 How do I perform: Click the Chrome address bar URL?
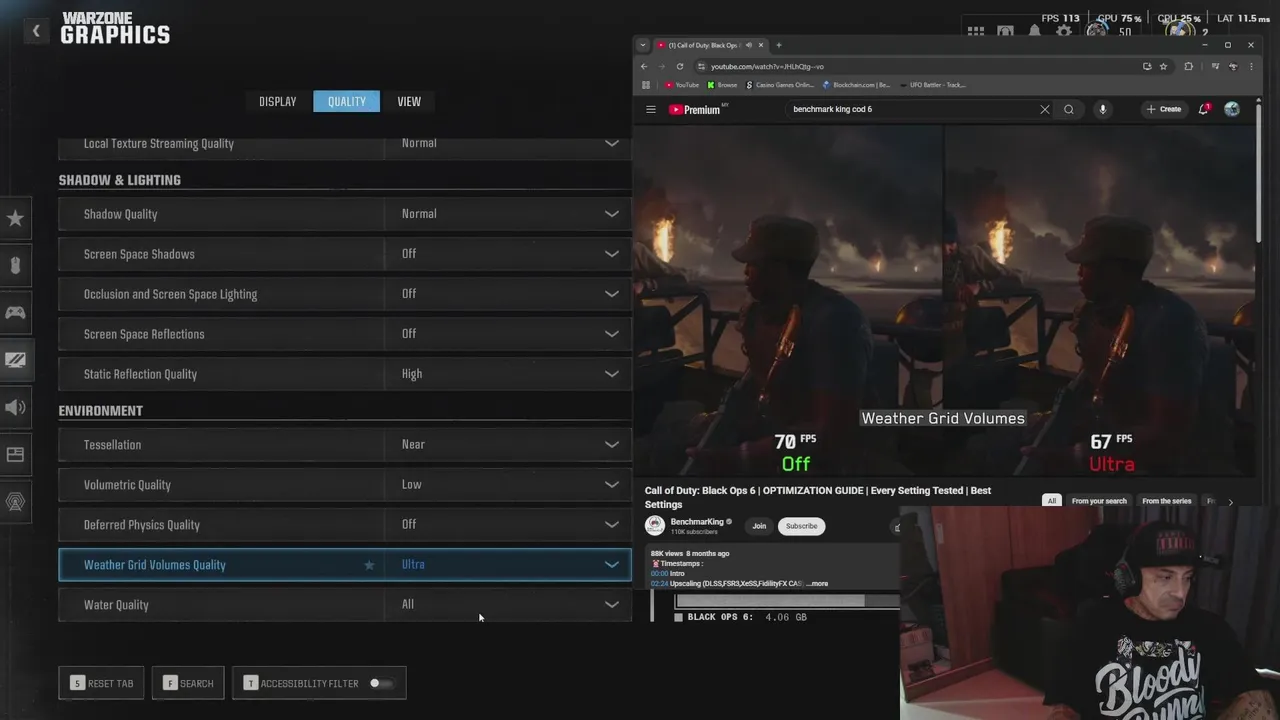[x=767, y=66]
